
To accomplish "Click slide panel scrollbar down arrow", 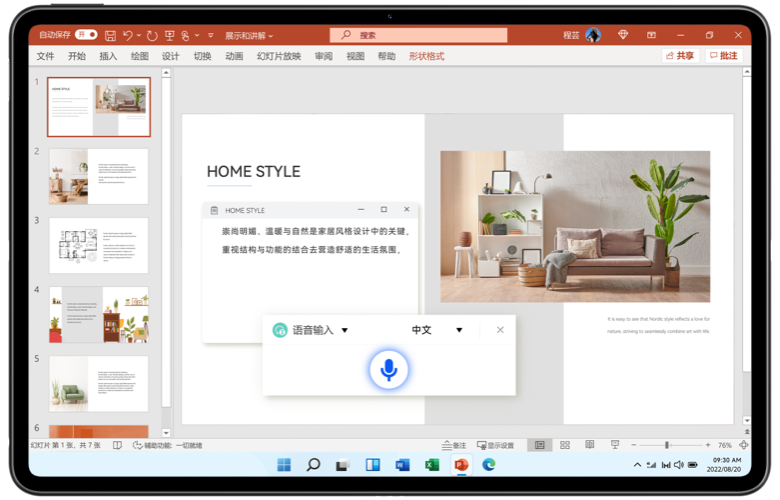I will pos(166,433).
